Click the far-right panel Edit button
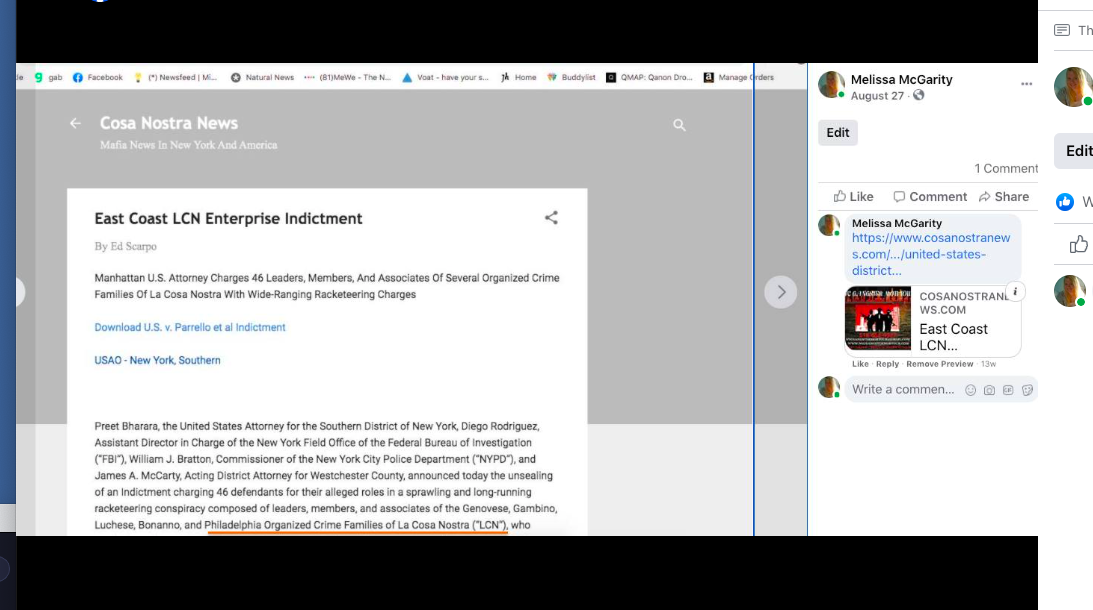The image size is (1093, 610). coord(1076,151)
